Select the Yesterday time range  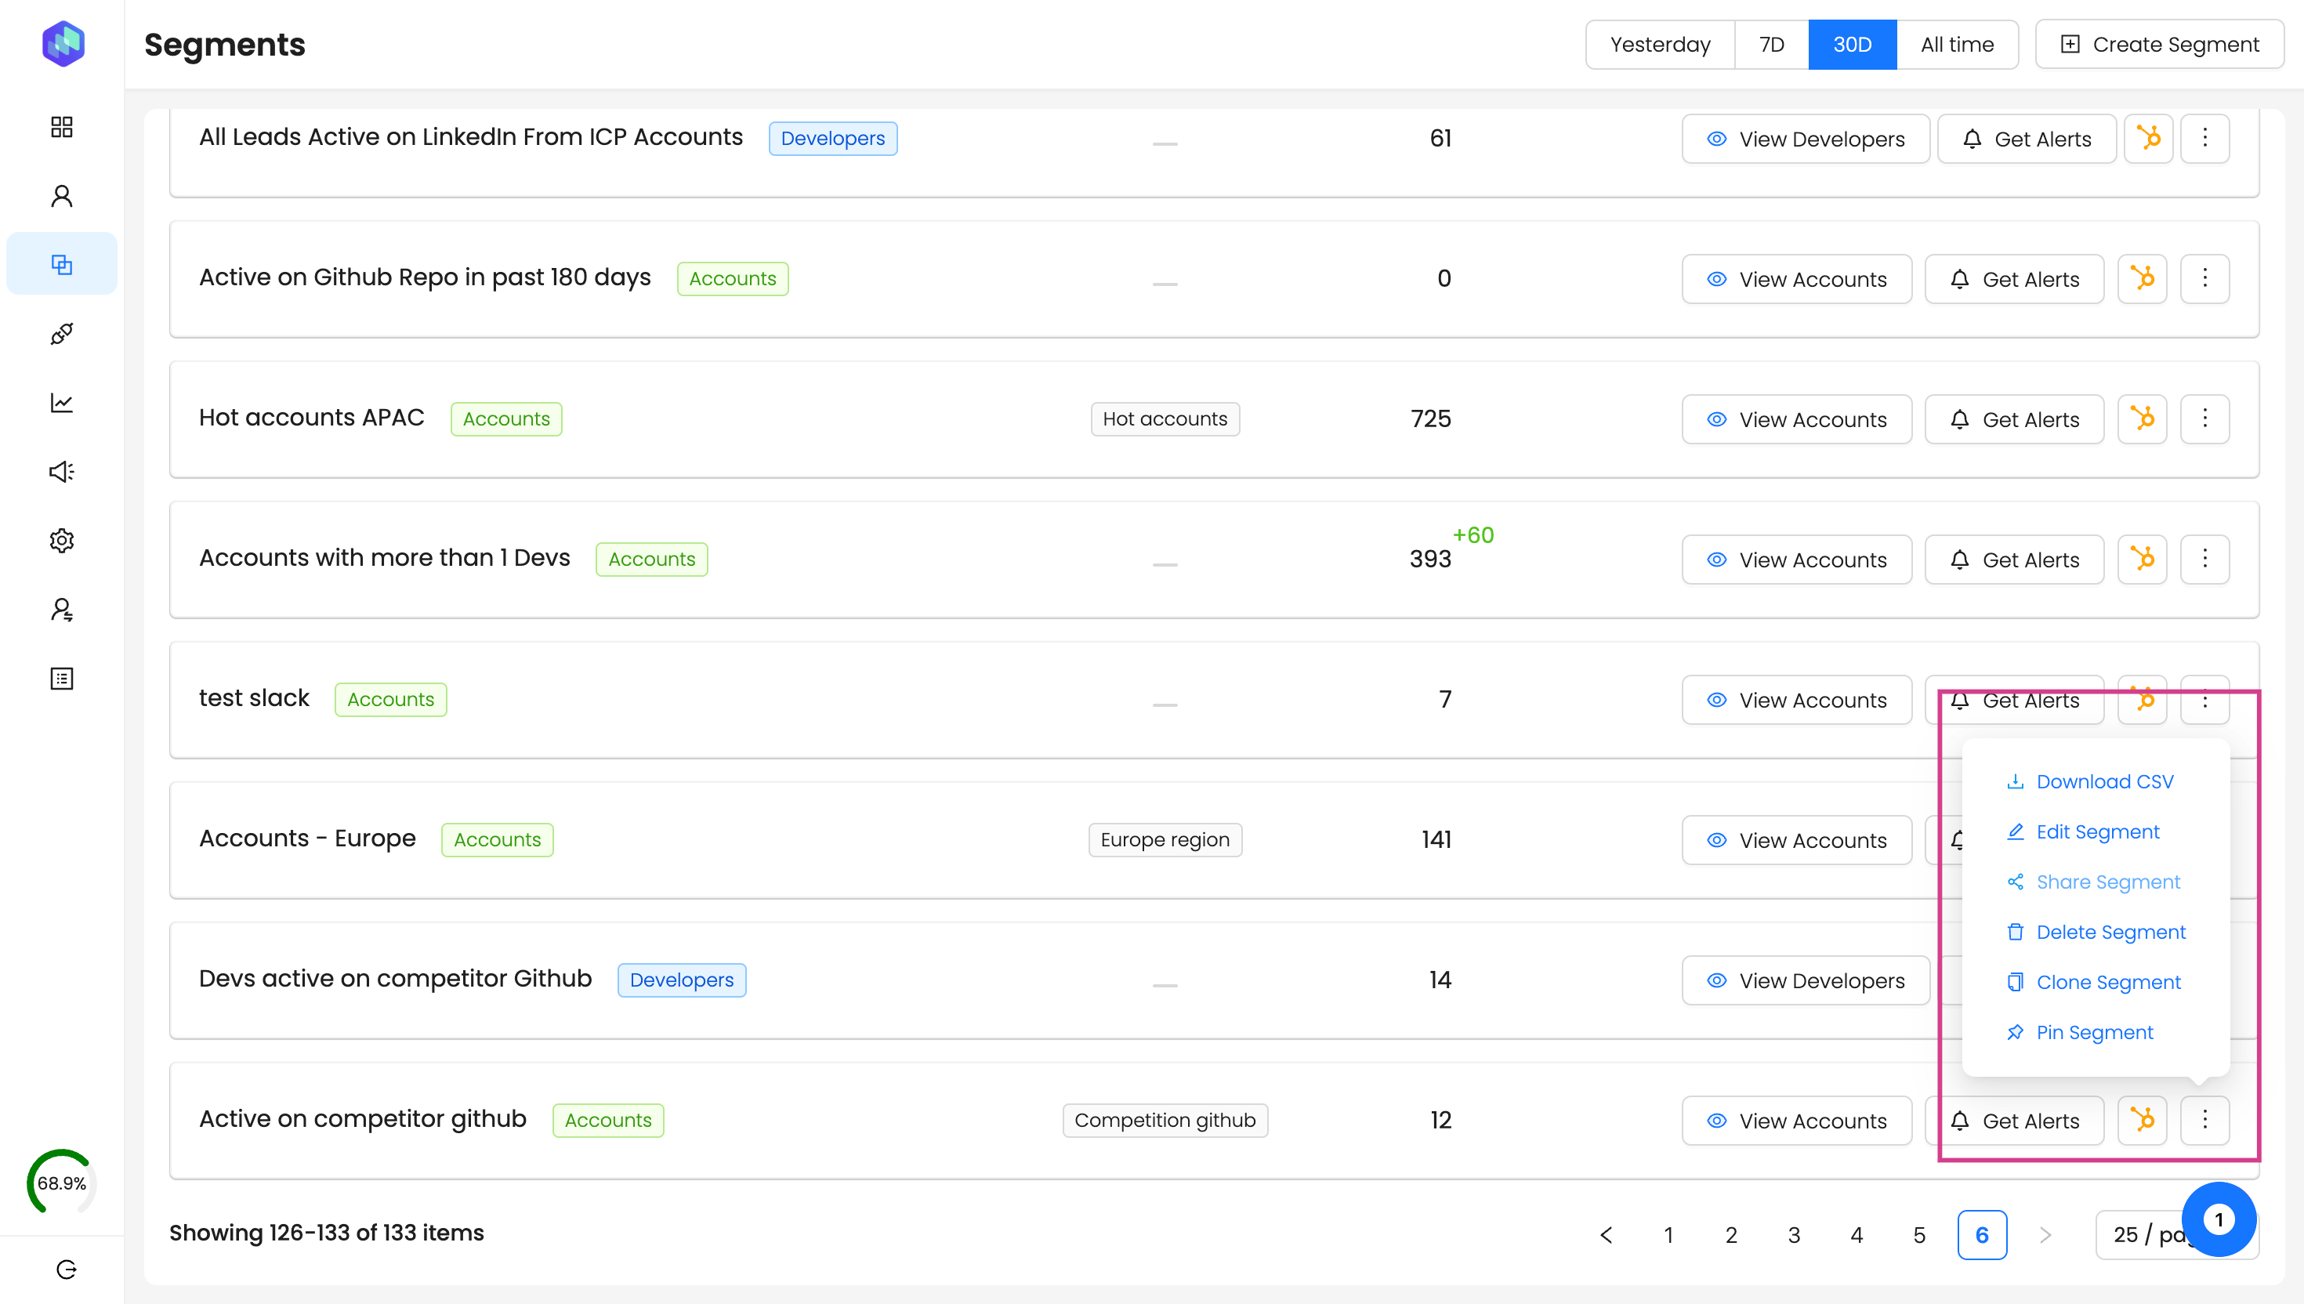pos(1660,45)
